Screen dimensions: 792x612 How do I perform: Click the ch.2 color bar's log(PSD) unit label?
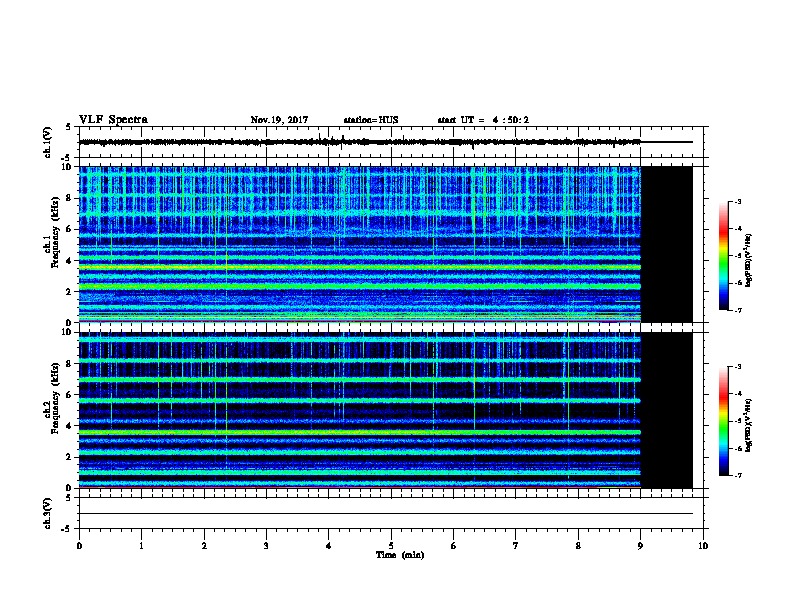[x=748, y=425]
